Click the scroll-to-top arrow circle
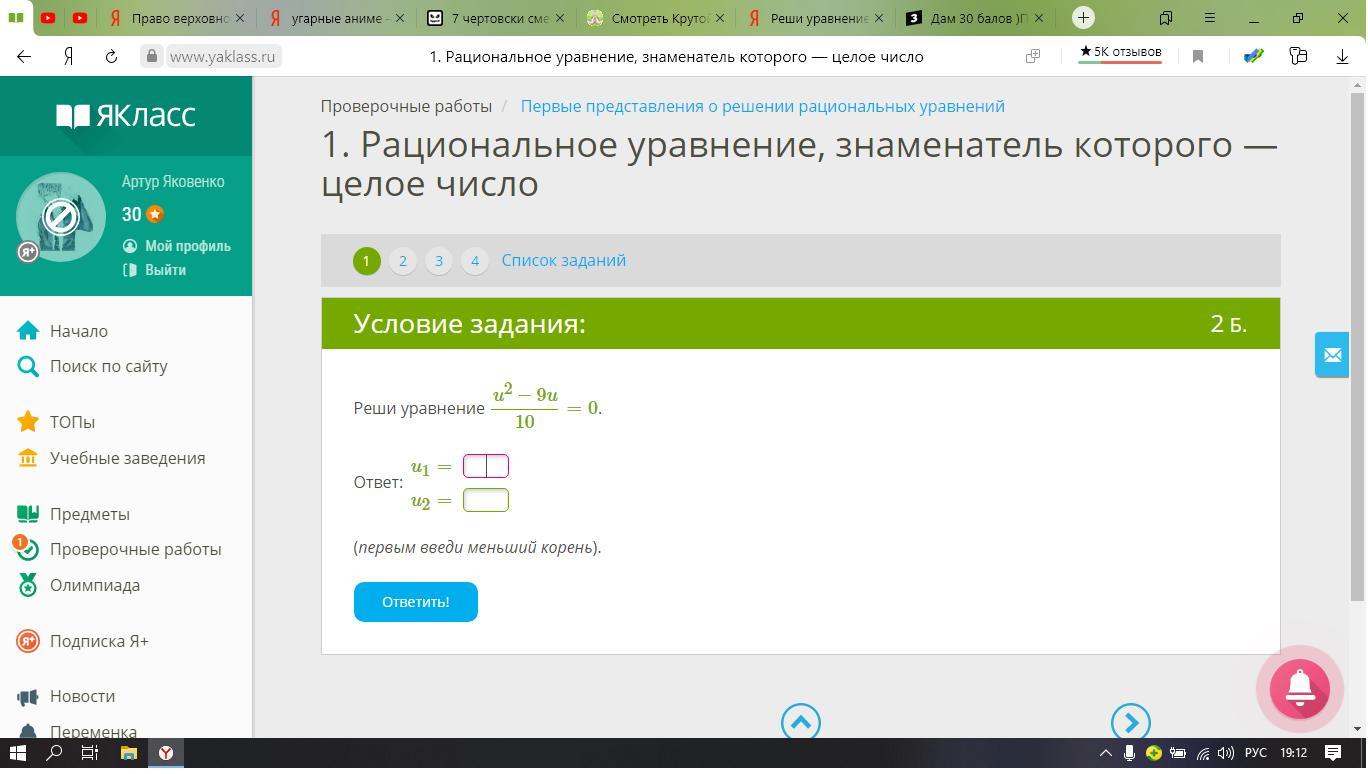Screen dimensions: 1368x774 pos(800,722)
